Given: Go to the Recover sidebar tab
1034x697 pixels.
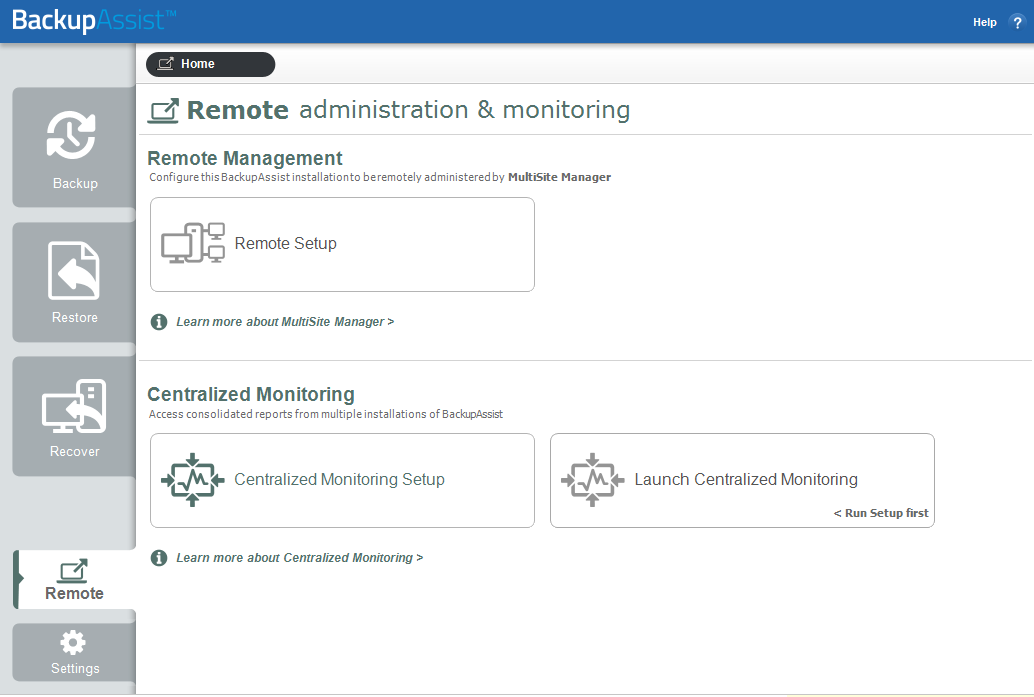Looking at the screenshot, I should pyautogui.click(x=74, y=416).
